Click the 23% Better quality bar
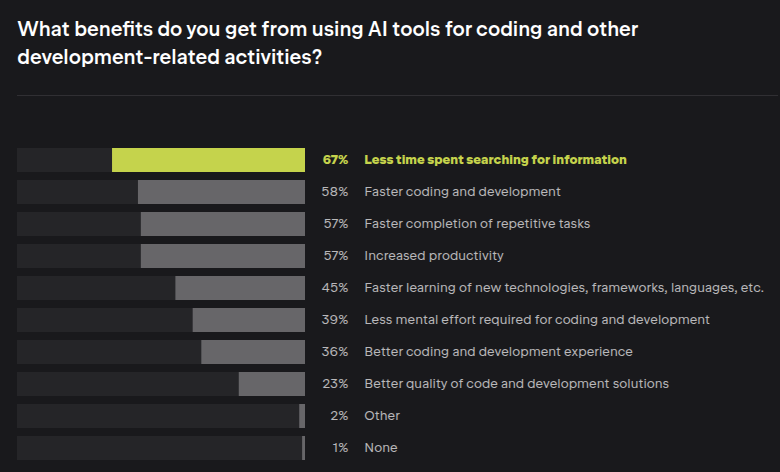 [x=271, y=384]
